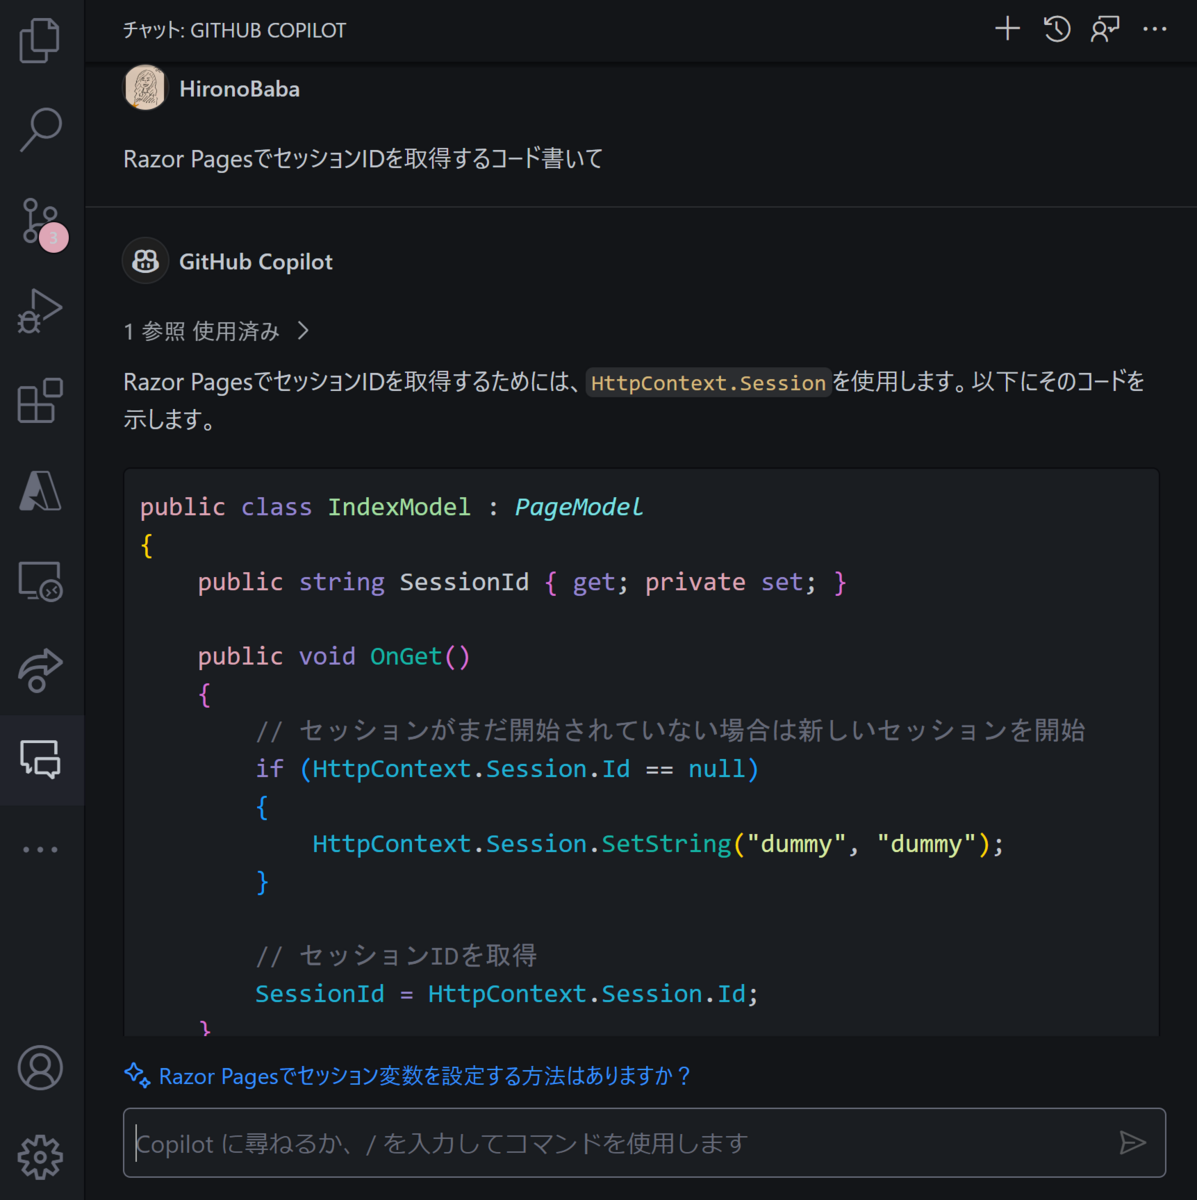Open the Azure view in activity bar
This screenshot has height=1200, width=1197.
point(40,490)
